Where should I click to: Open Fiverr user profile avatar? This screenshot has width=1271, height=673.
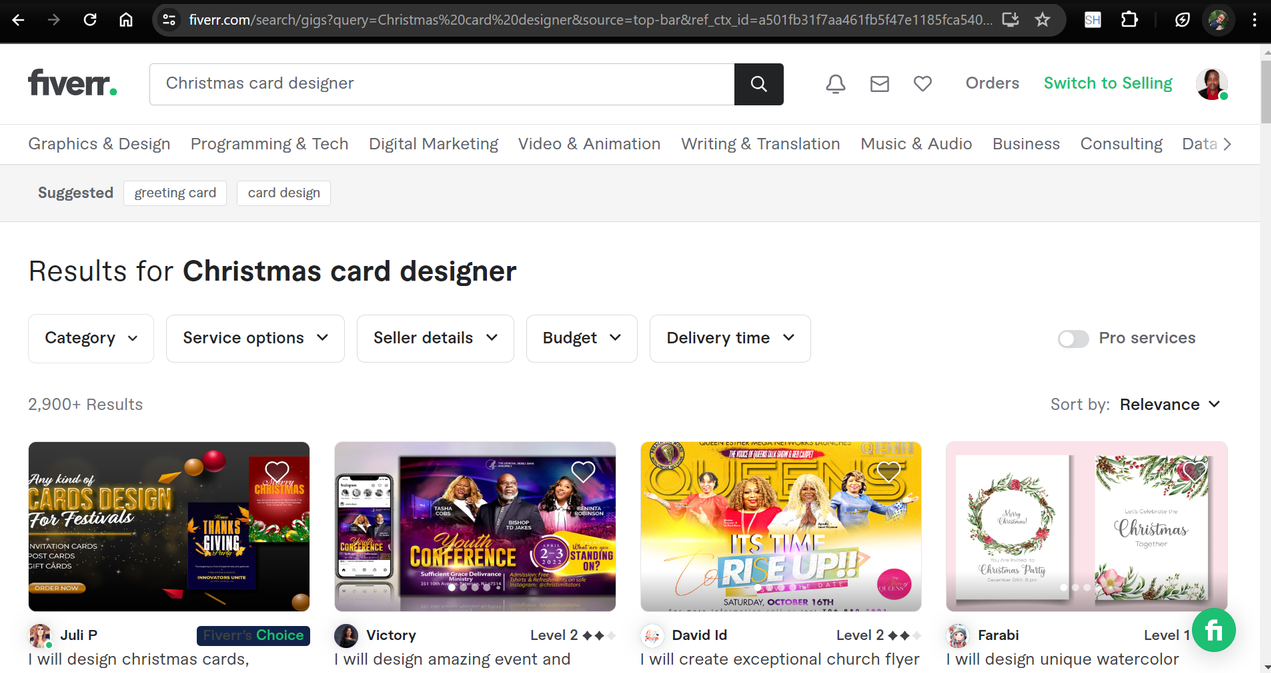coord(1212,84)
